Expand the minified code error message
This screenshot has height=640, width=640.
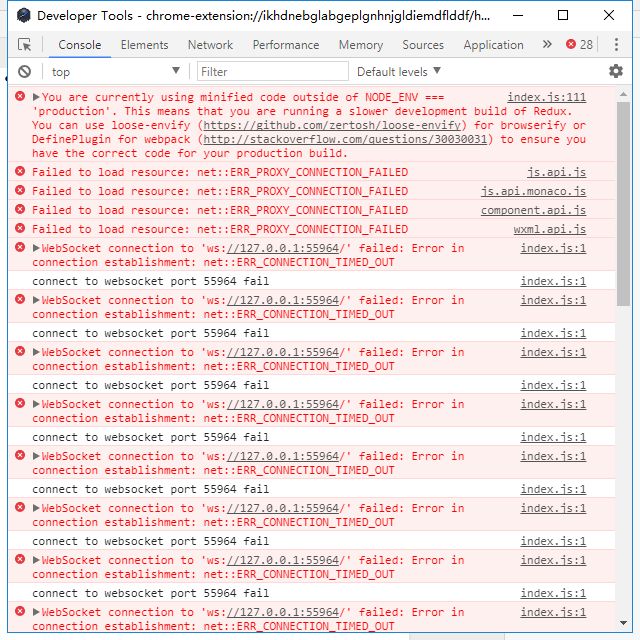click(x=36, y=97)
